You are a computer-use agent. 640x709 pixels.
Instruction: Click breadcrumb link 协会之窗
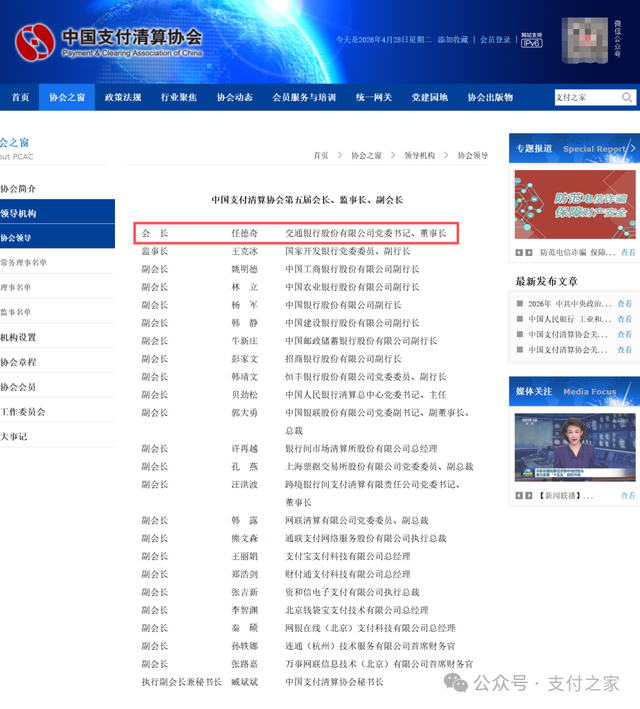click(366, 156)
